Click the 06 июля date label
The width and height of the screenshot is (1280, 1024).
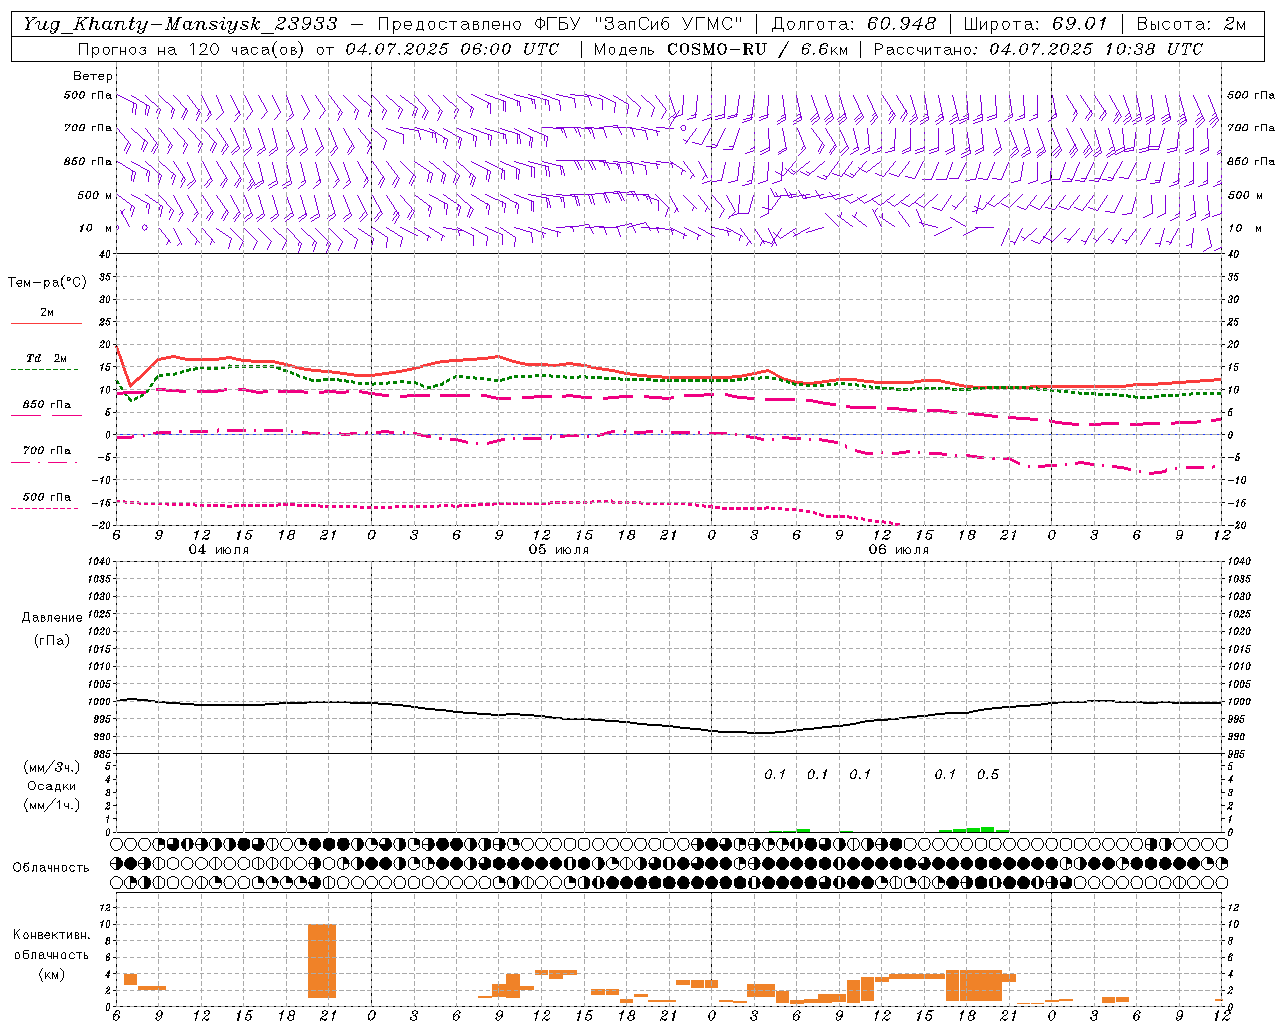pyautogui.click(x=899, y=550)
